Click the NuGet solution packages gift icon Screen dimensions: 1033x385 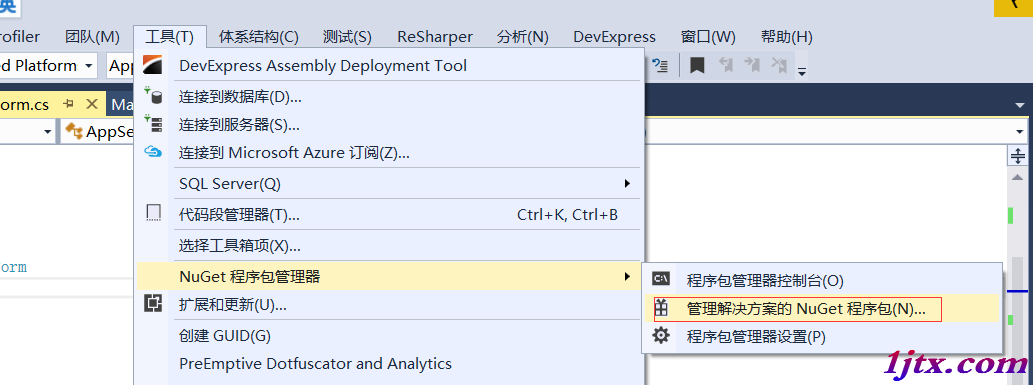point(661,308)
